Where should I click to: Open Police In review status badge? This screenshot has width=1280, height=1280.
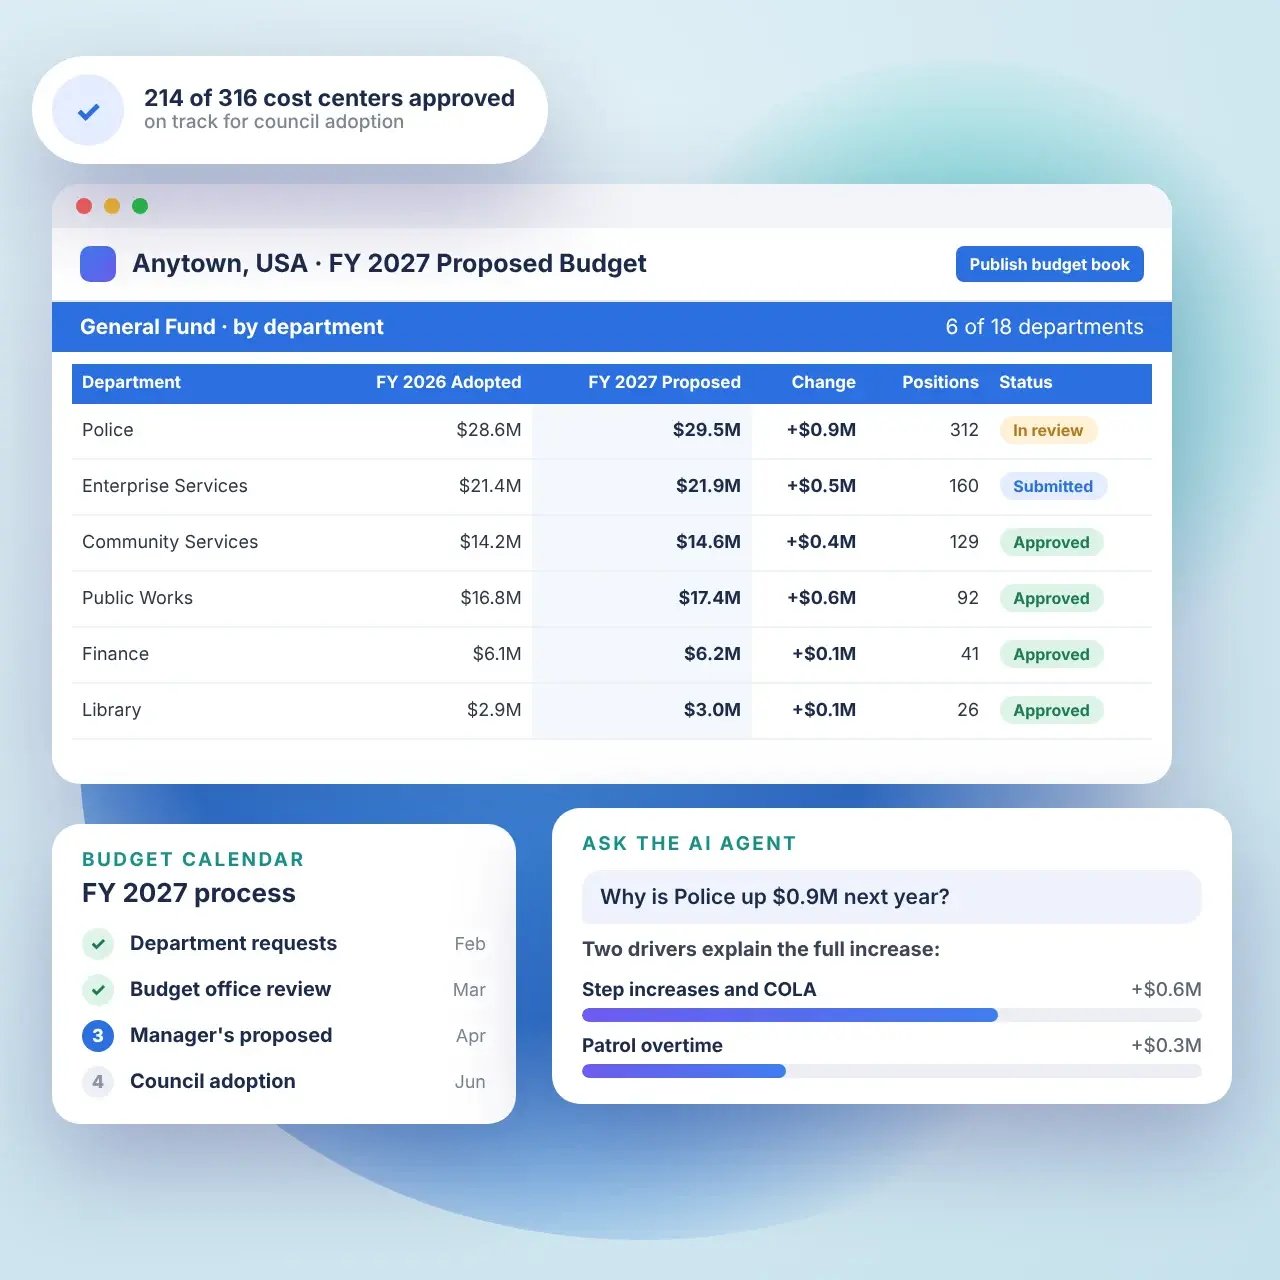1048,430
